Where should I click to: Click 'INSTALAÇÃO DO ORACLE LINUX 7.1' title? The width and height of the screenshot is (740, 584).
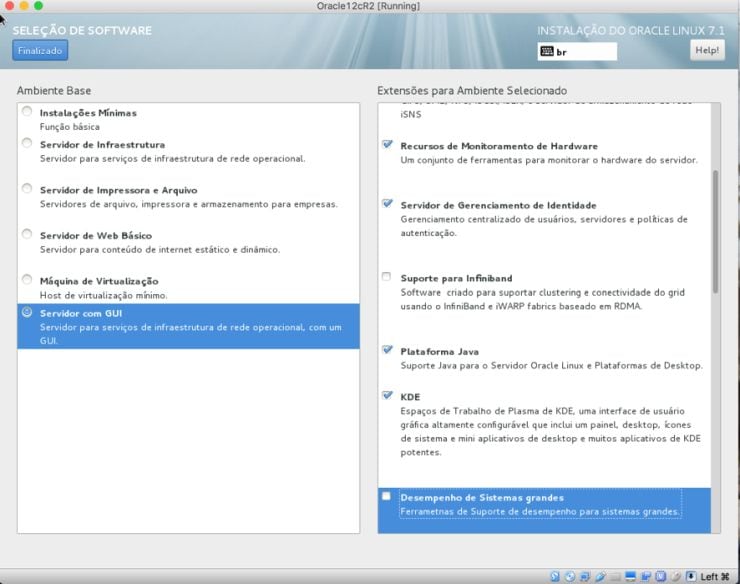(x=631, y=31)
